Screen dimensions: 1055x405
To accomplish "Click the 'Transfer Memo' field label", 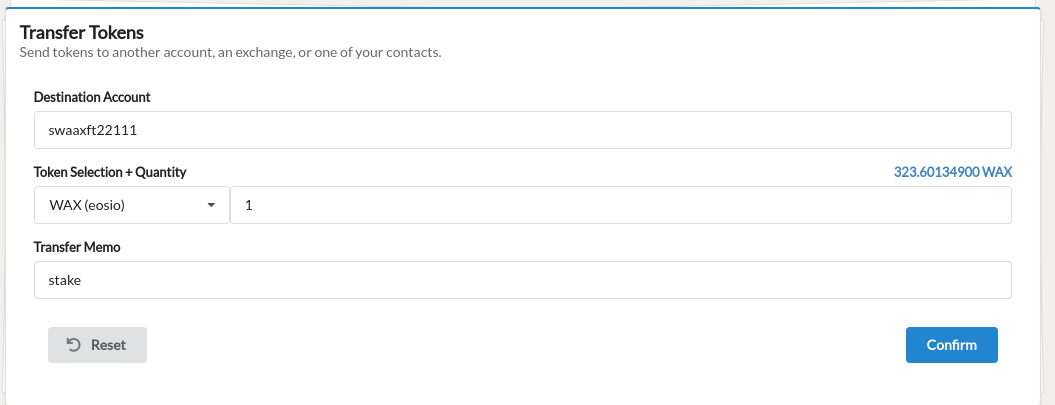I will point(77,247).
